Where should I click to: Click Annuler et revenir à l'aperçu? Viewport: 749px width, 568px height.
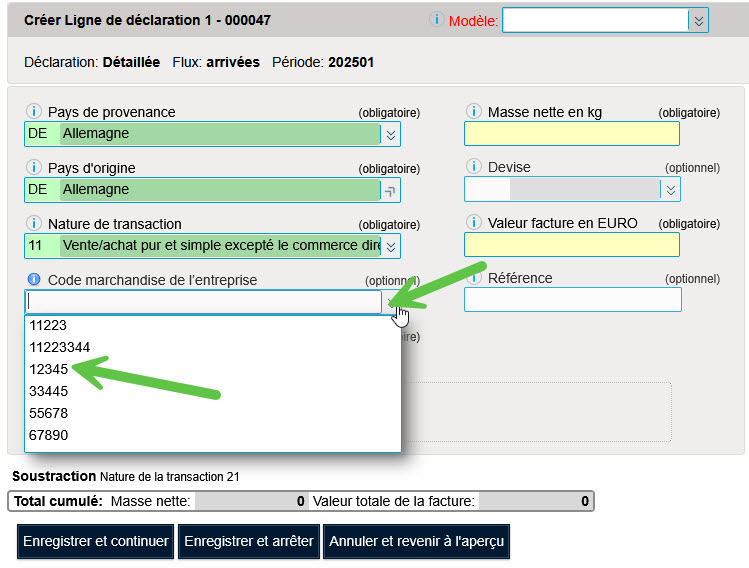point(417,541)
